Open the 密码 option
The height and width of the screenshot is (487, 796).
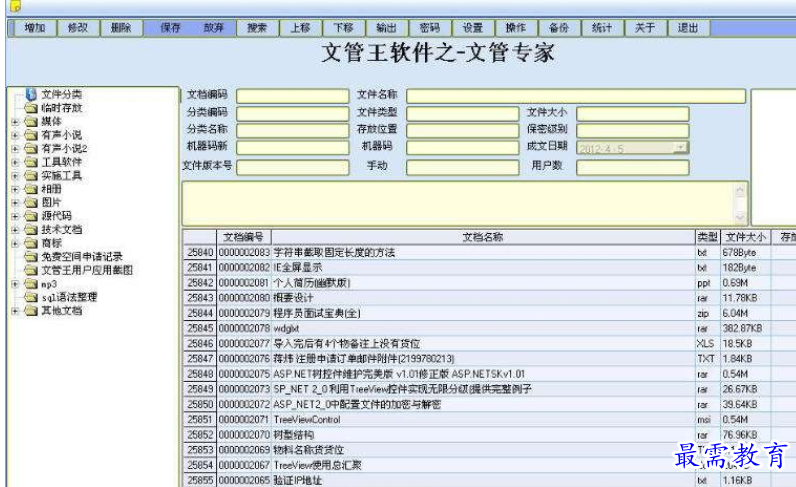click(429, 28)
